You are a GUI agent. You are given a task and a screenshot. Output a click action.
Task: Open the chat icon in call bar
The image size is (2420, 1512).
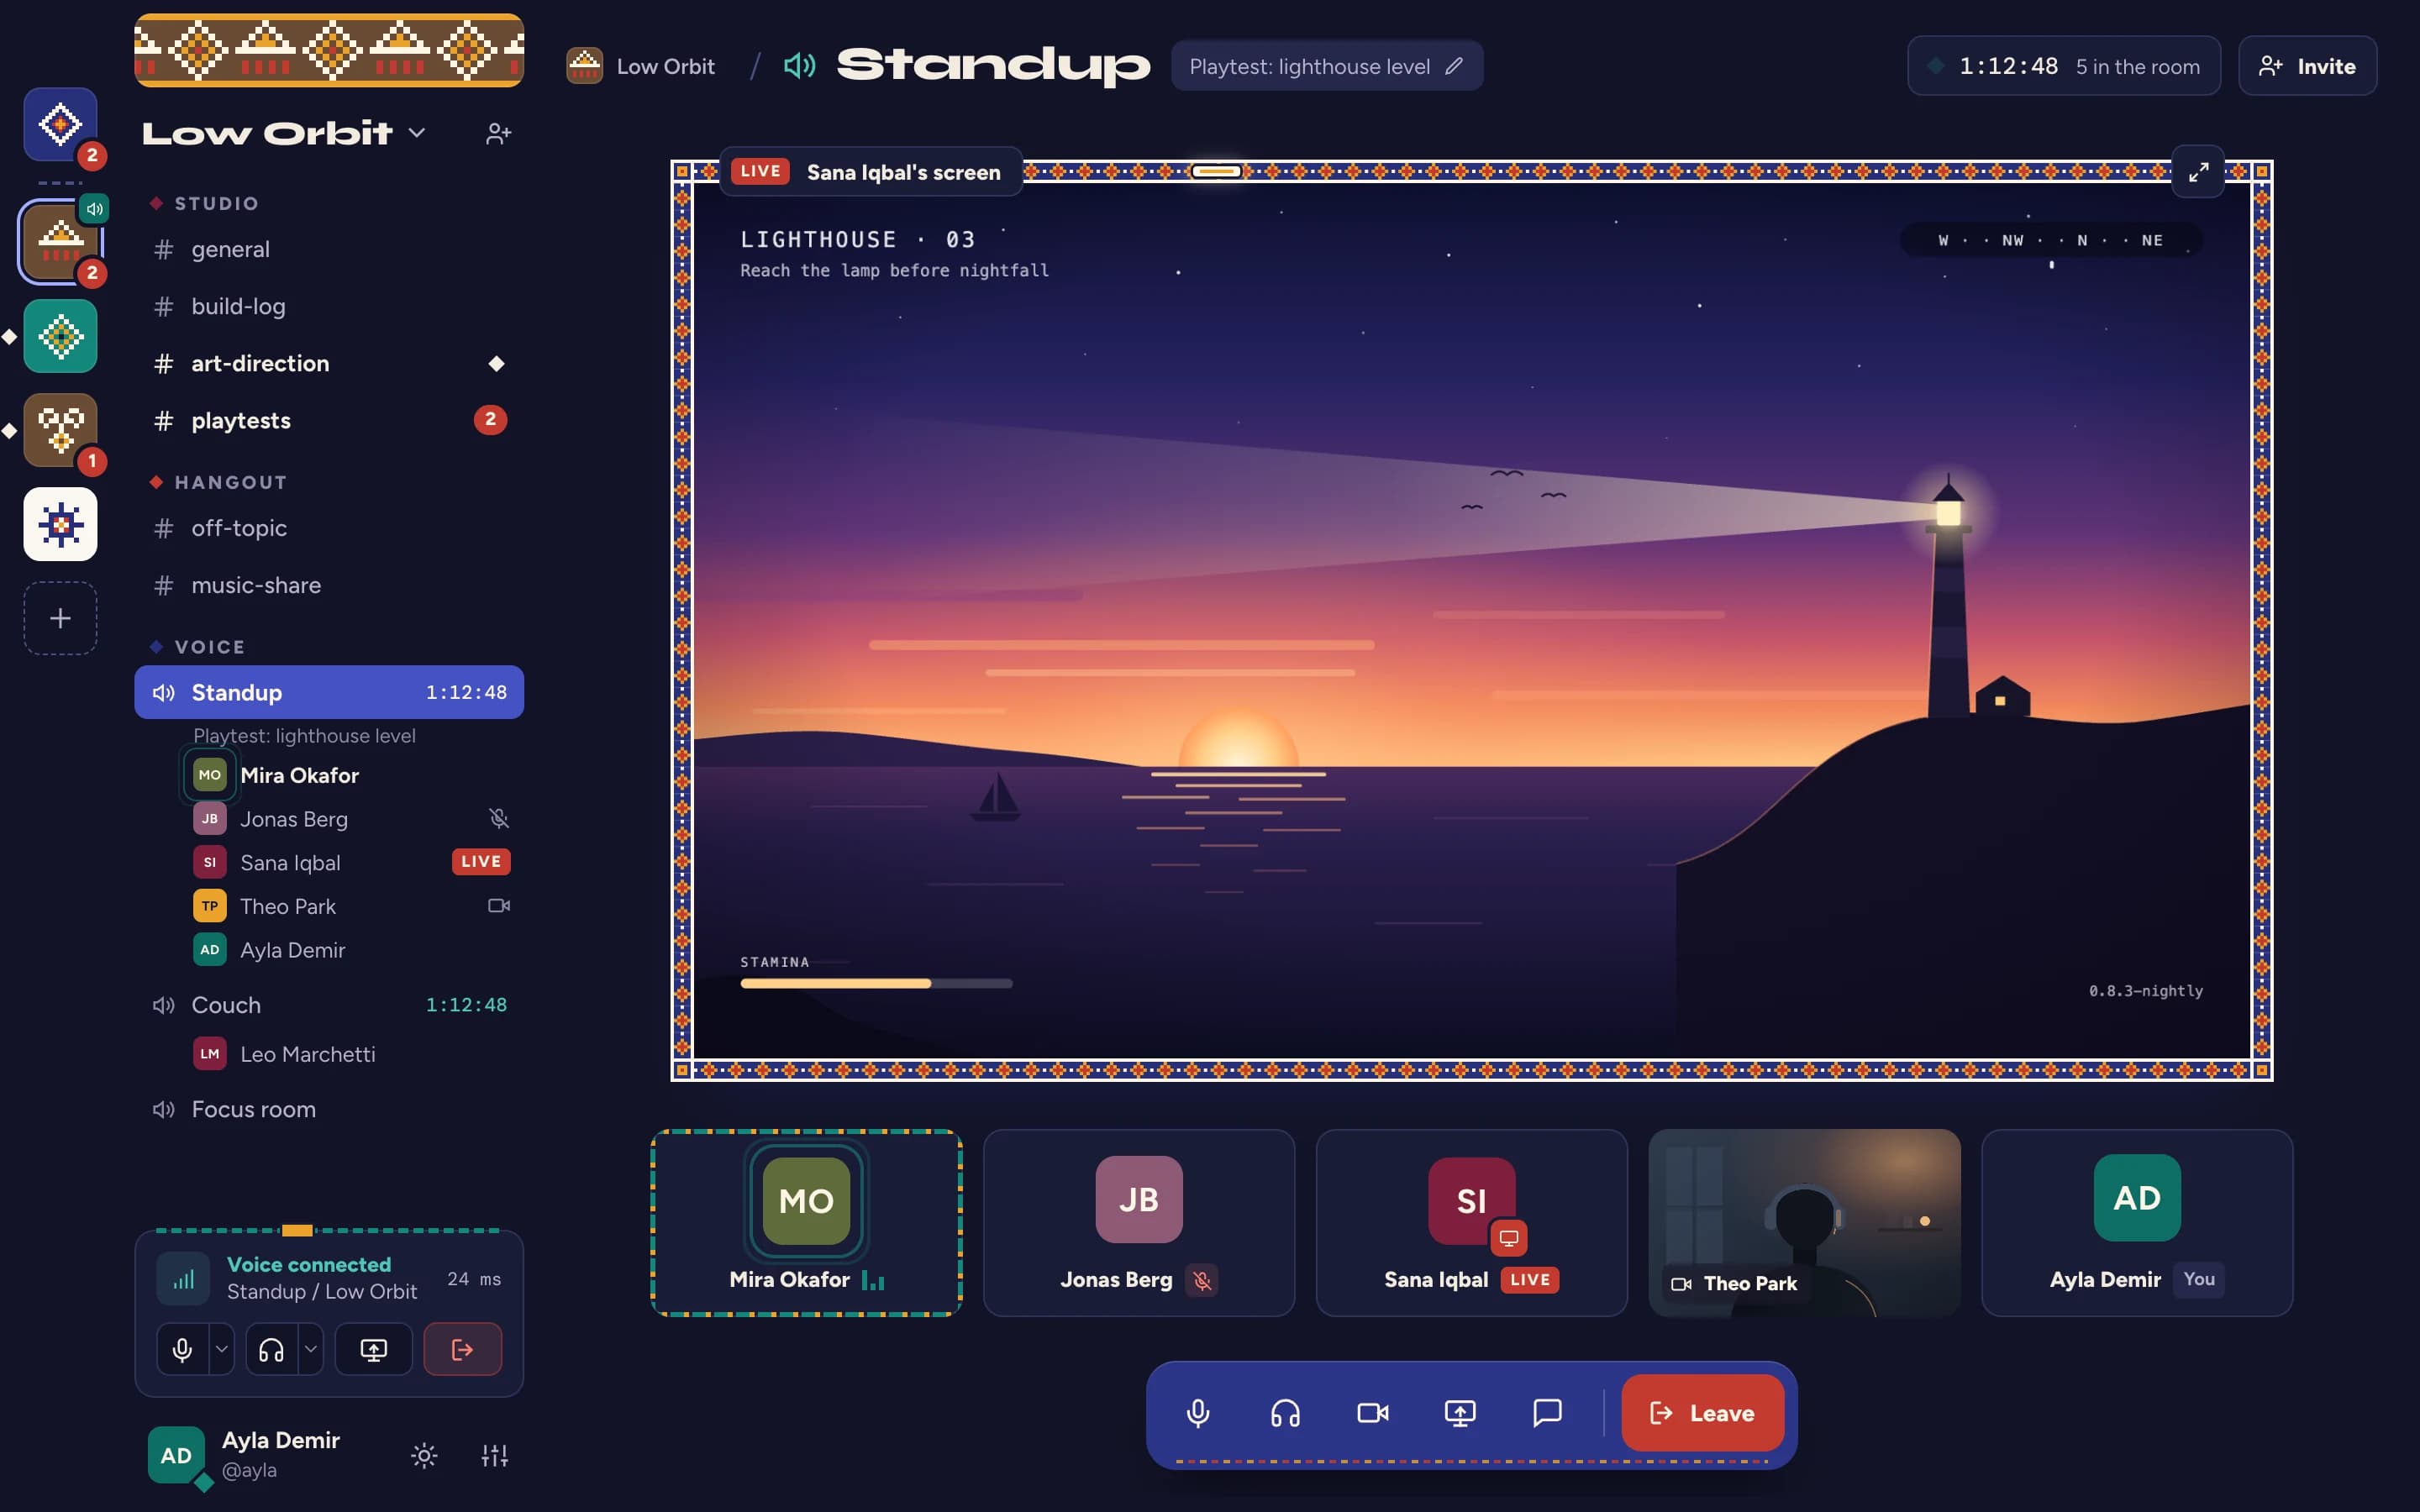click(1547, 1413)
